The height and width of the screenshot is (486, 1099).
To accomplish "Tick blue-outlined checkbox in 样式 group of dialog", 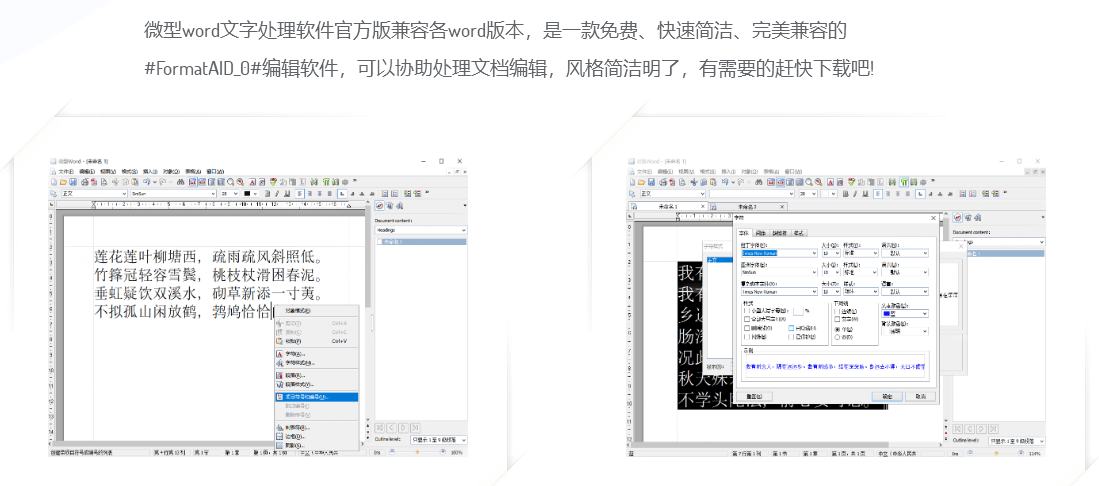I will tap(791, 328).
